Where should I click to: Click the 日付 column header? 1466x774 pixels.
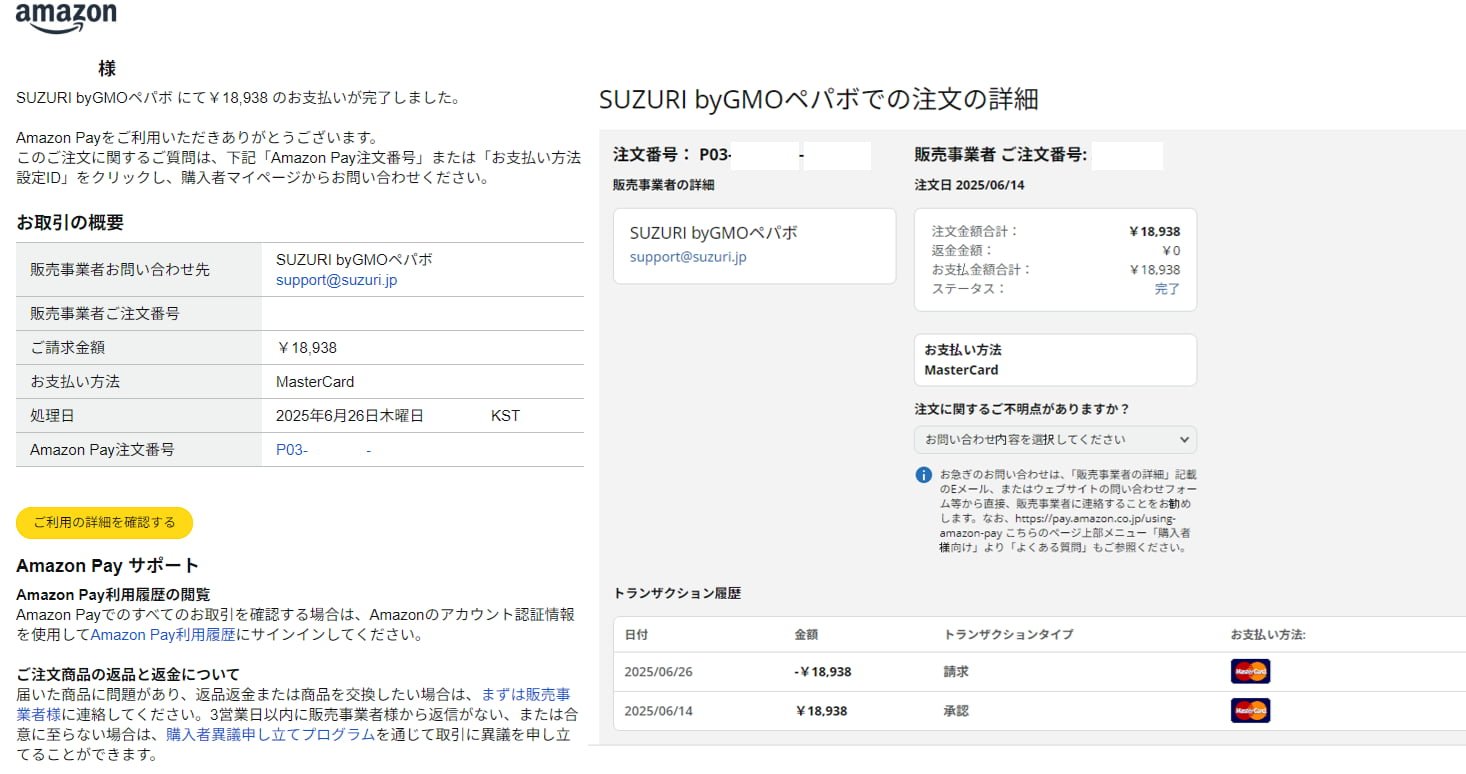coord(636,635)
